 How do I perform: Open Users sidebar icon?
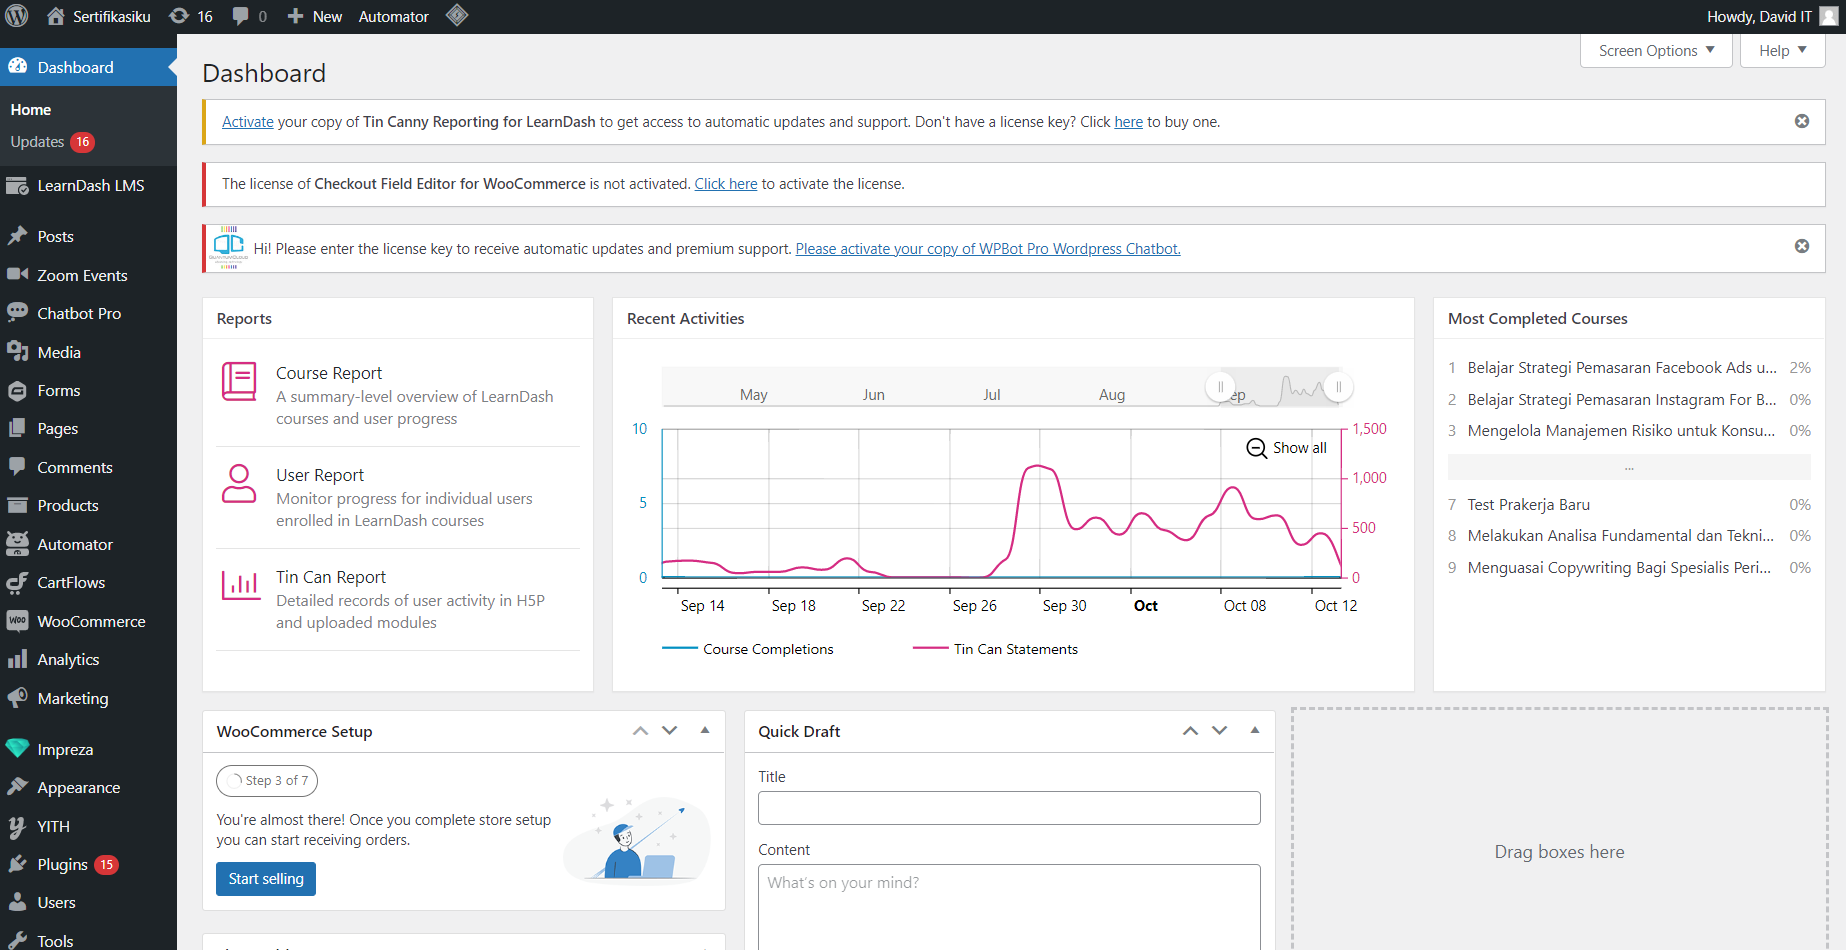[17, 902]
